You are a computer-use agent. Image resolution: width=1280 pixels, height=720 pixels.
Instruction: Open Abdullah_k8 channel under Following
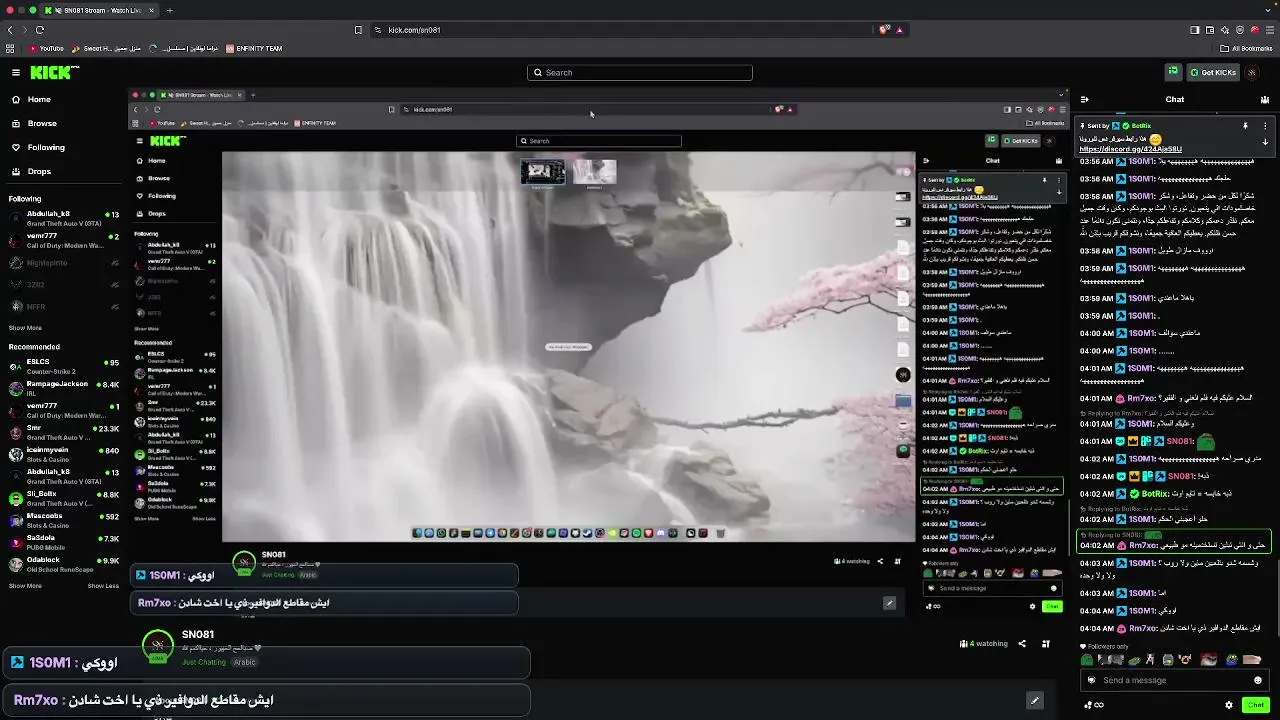62,218
